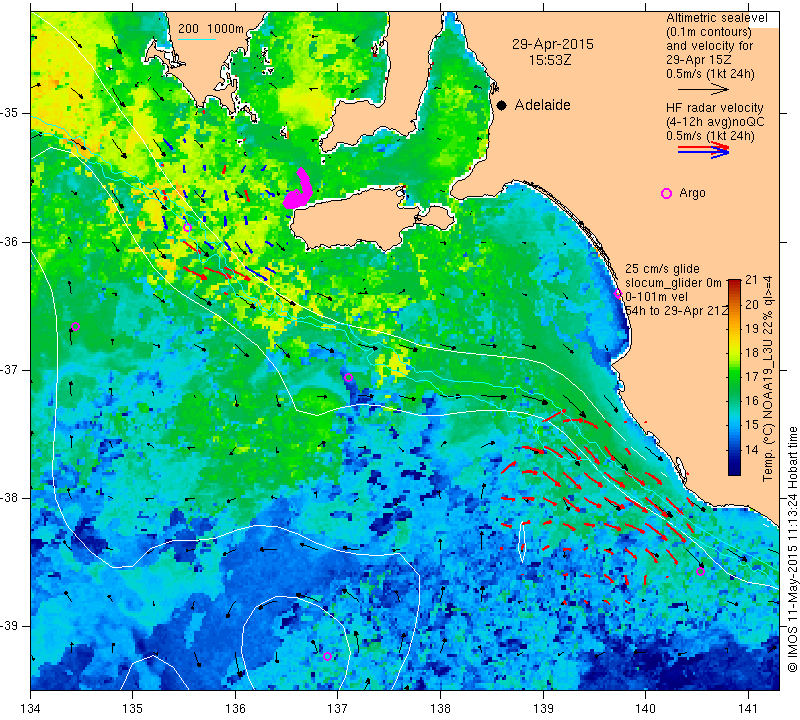Click the "29-Apr-2015" date text

553,44
